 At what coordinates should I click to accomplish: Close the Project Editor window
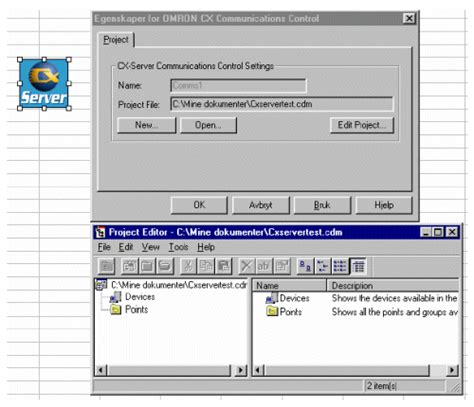tap(452, 232)
